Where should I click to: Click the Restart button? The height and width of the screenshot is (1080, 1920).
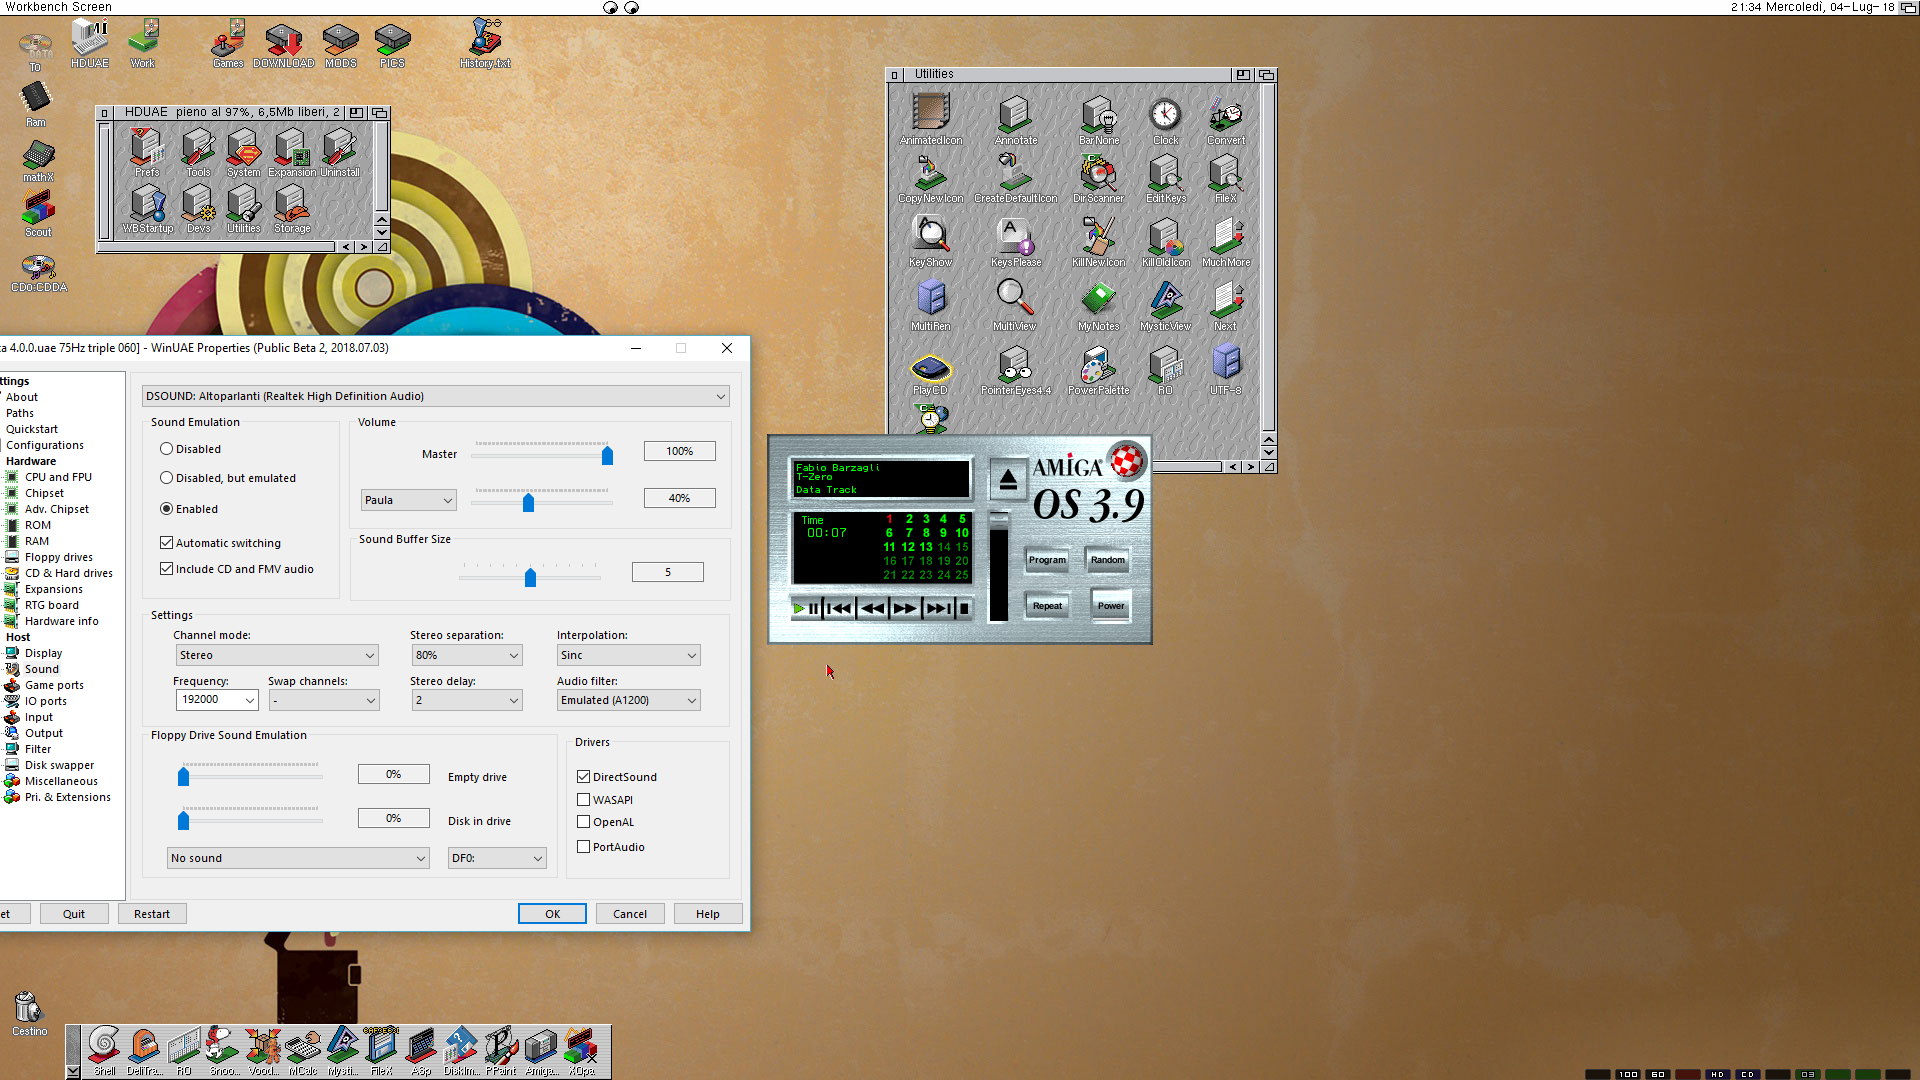[x=152, y=914]
